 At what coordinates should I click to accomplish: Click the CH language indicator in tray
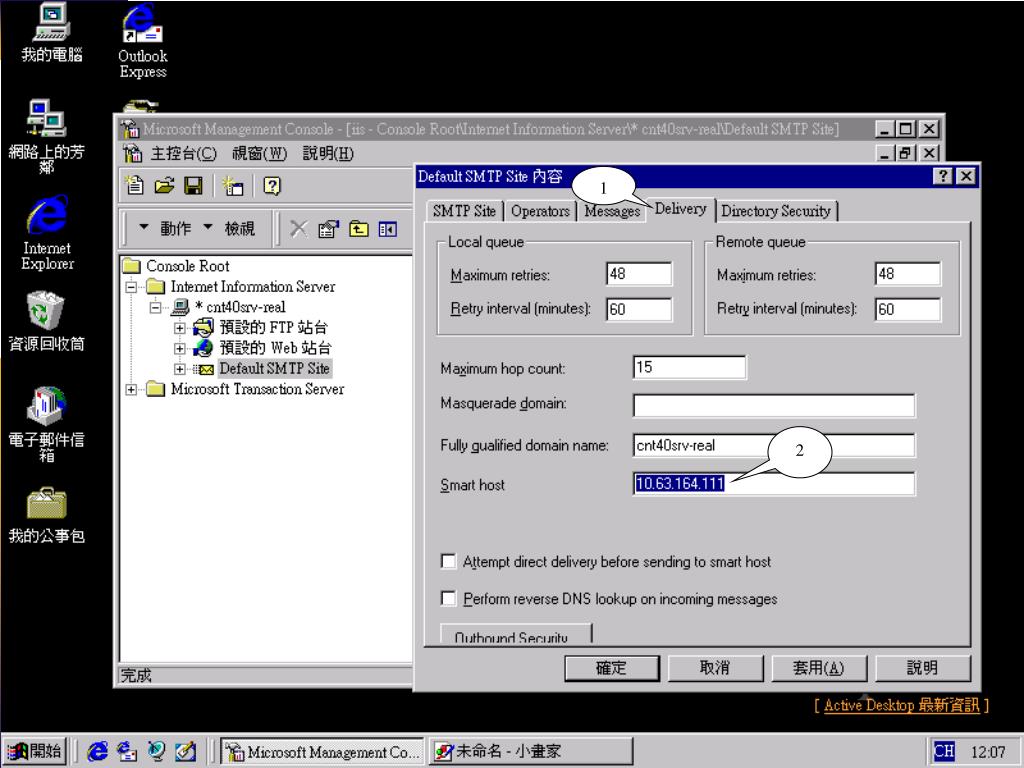pyautogui.click(x=944, y=751)
